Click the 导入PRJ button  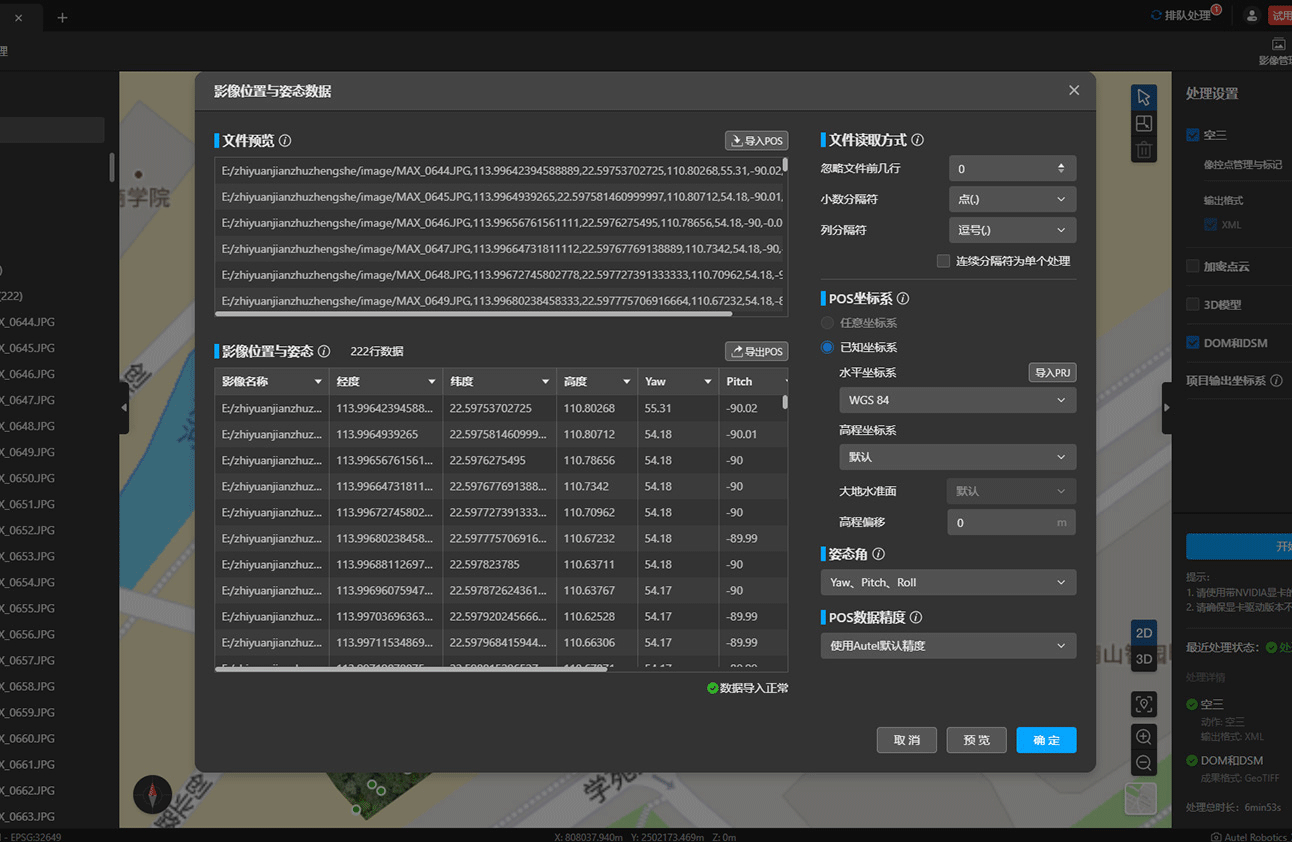pos(1052,373)
